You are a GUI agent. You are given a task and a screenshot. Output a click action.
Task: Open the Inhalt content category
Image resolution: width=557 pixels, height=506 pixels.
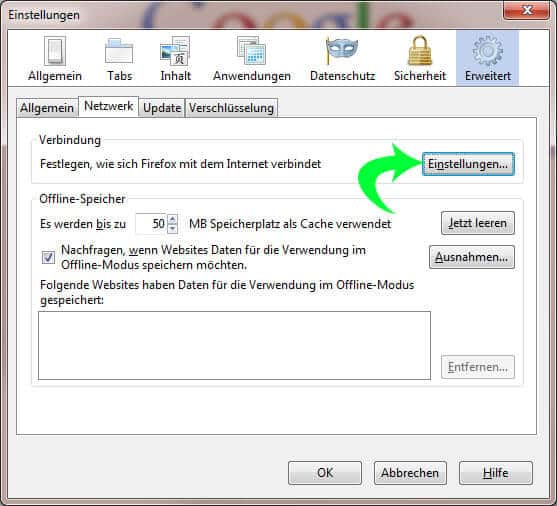[x=175, y=59]
